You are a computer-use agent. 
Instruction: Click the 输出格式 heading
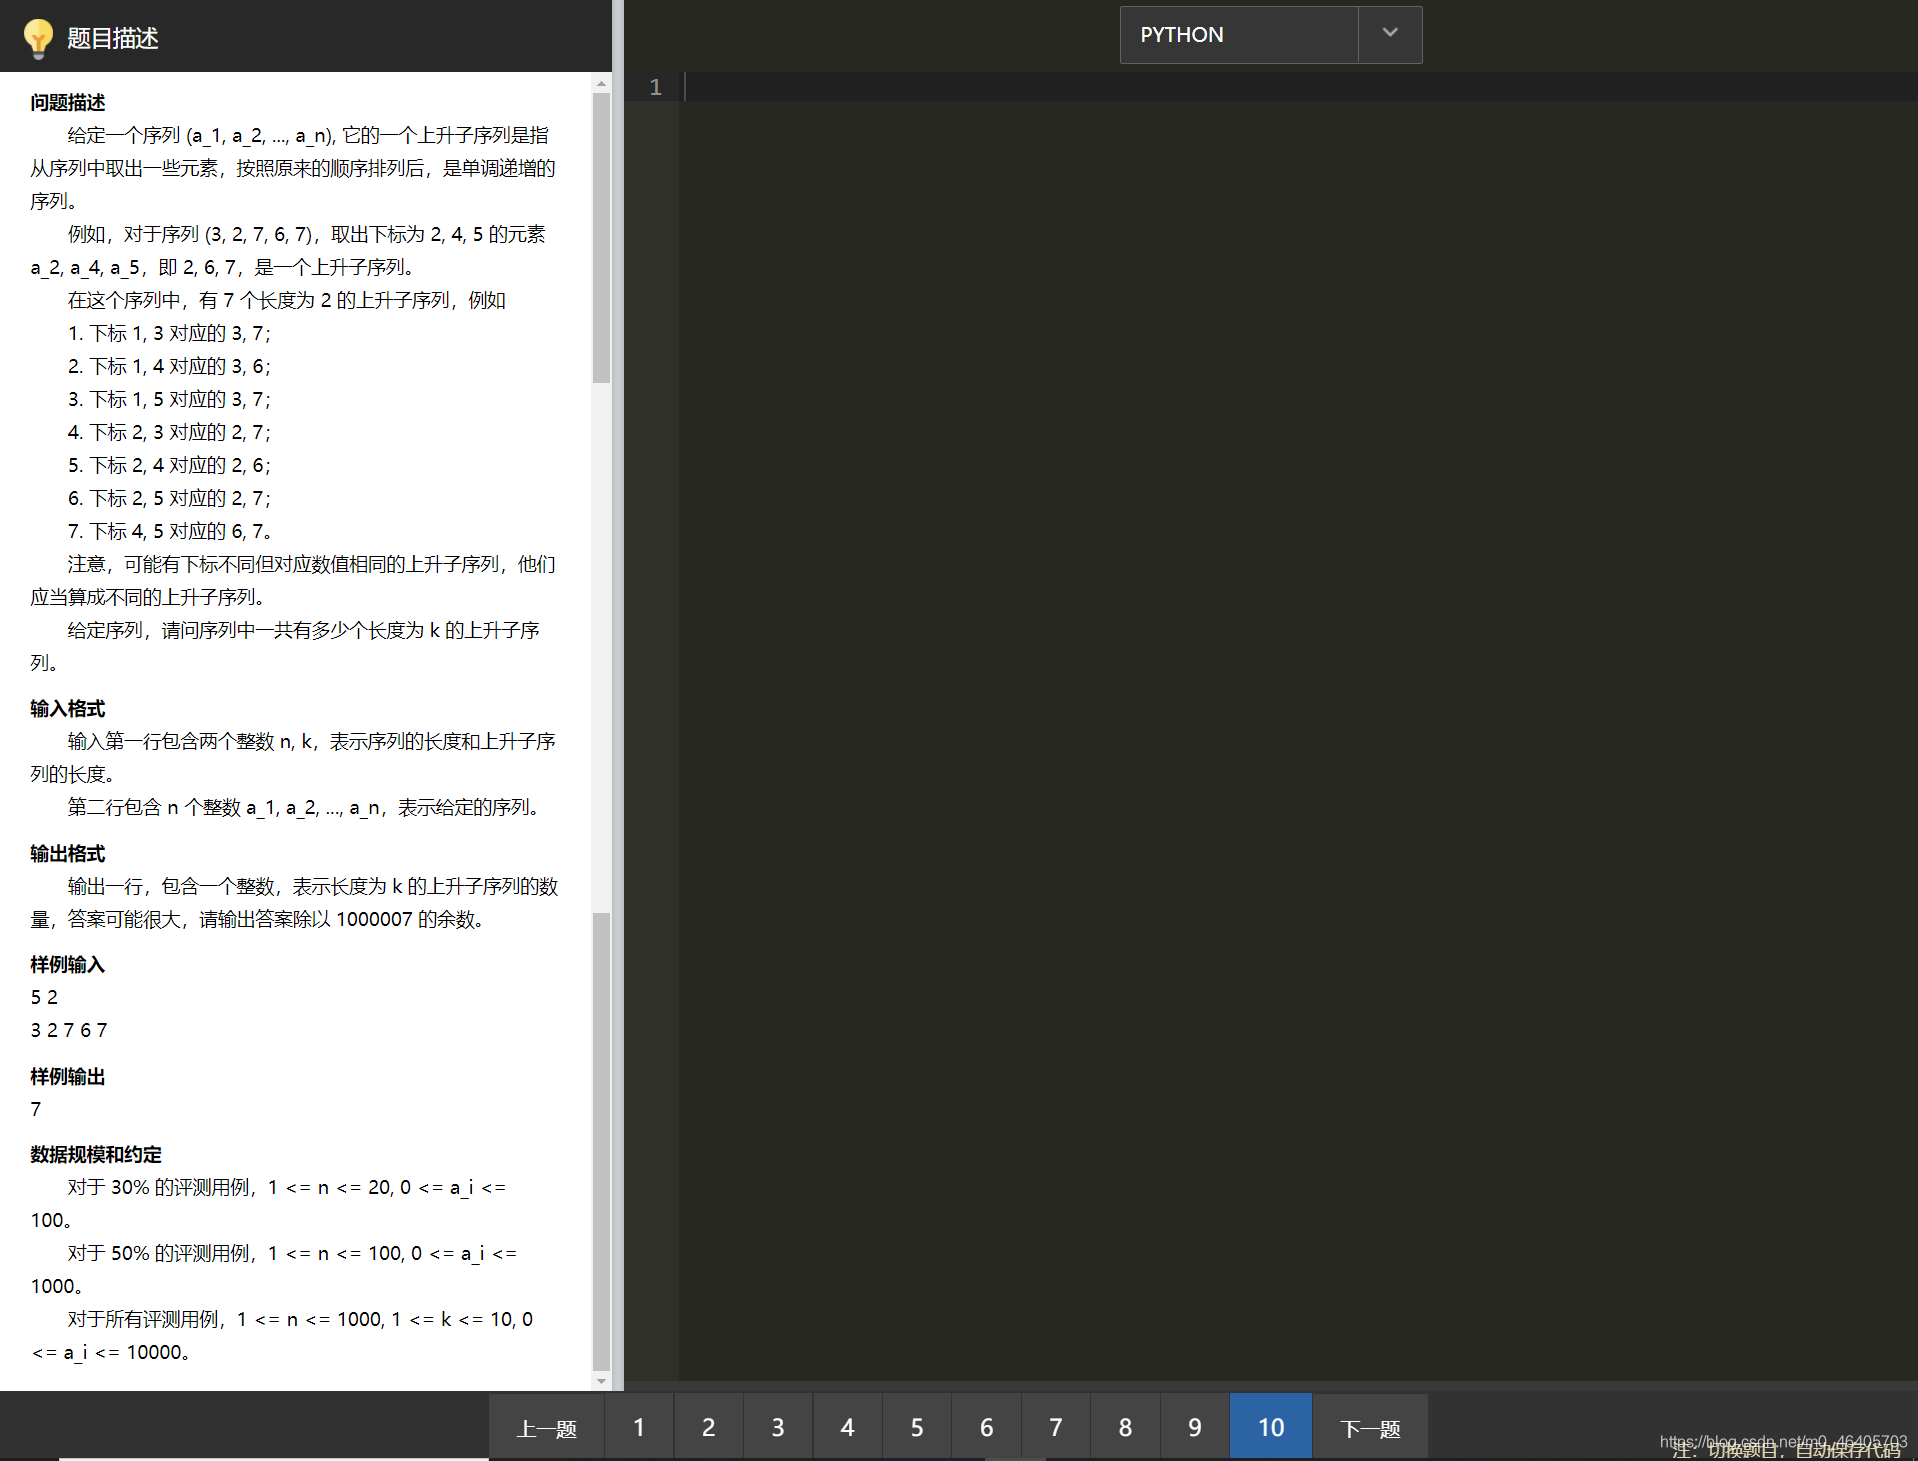coord(68,853)
